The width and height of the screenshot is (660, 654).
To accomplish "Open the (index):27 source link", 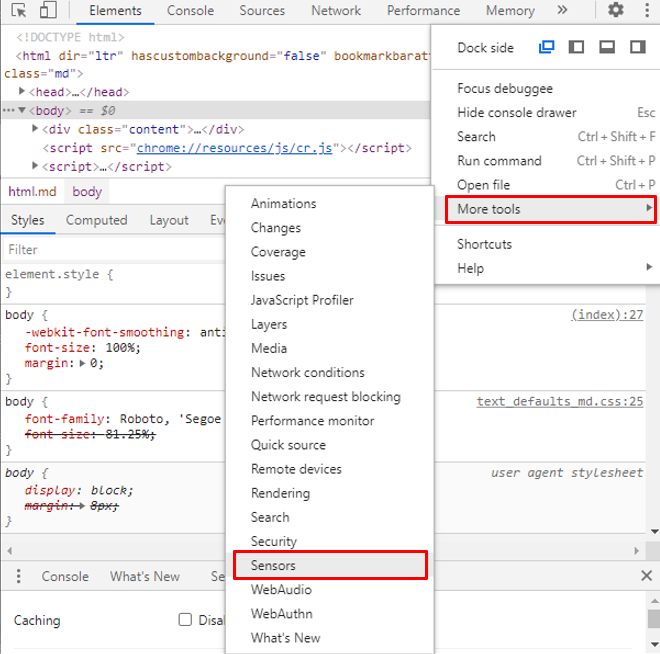I will 607,315.
